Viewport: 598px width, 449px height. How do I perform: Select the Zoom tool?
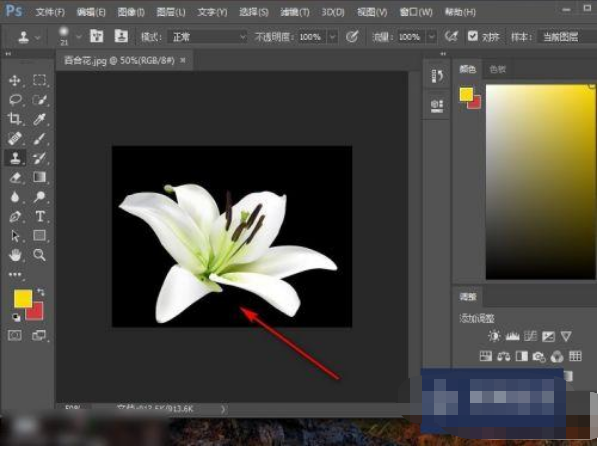coord(39,254)
